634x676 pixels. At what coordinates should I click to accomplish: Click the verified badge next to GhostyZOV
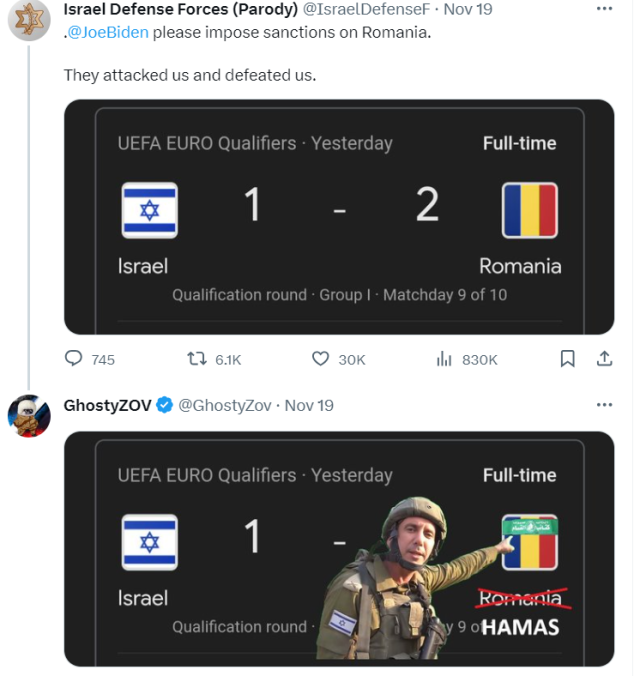point(165,405)
